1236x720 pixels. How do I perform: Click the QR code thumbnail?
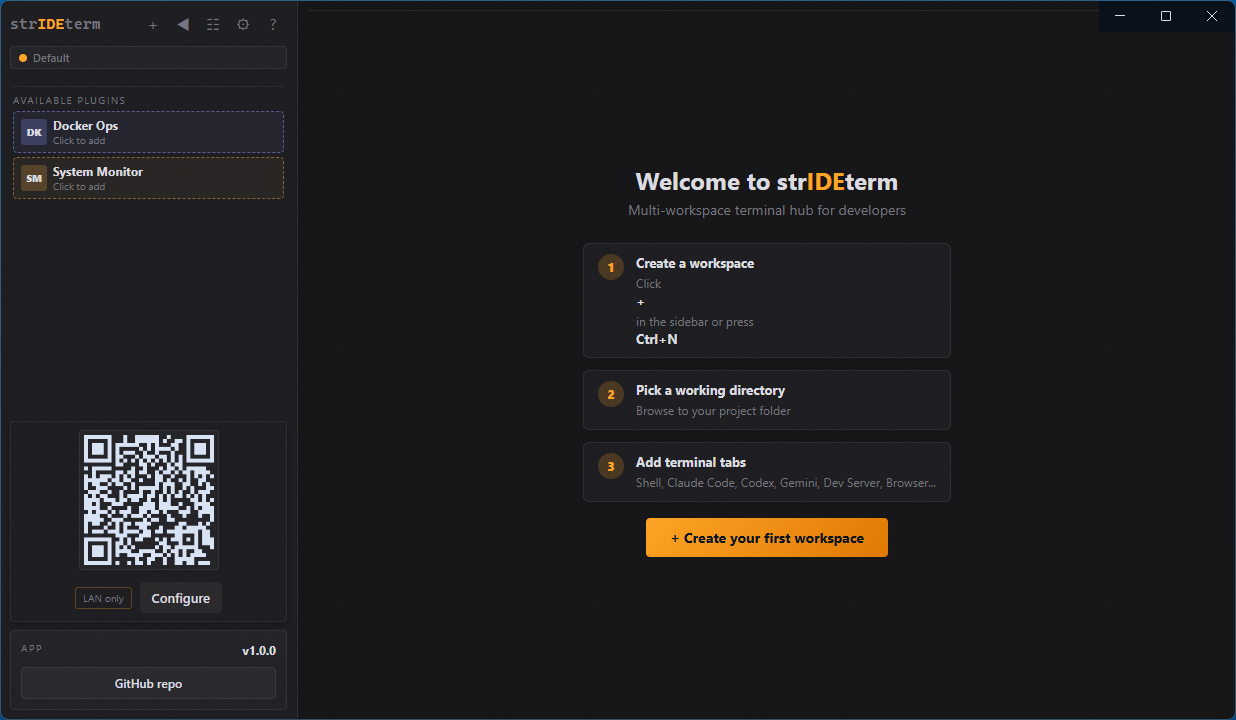[x=148, y=499]
